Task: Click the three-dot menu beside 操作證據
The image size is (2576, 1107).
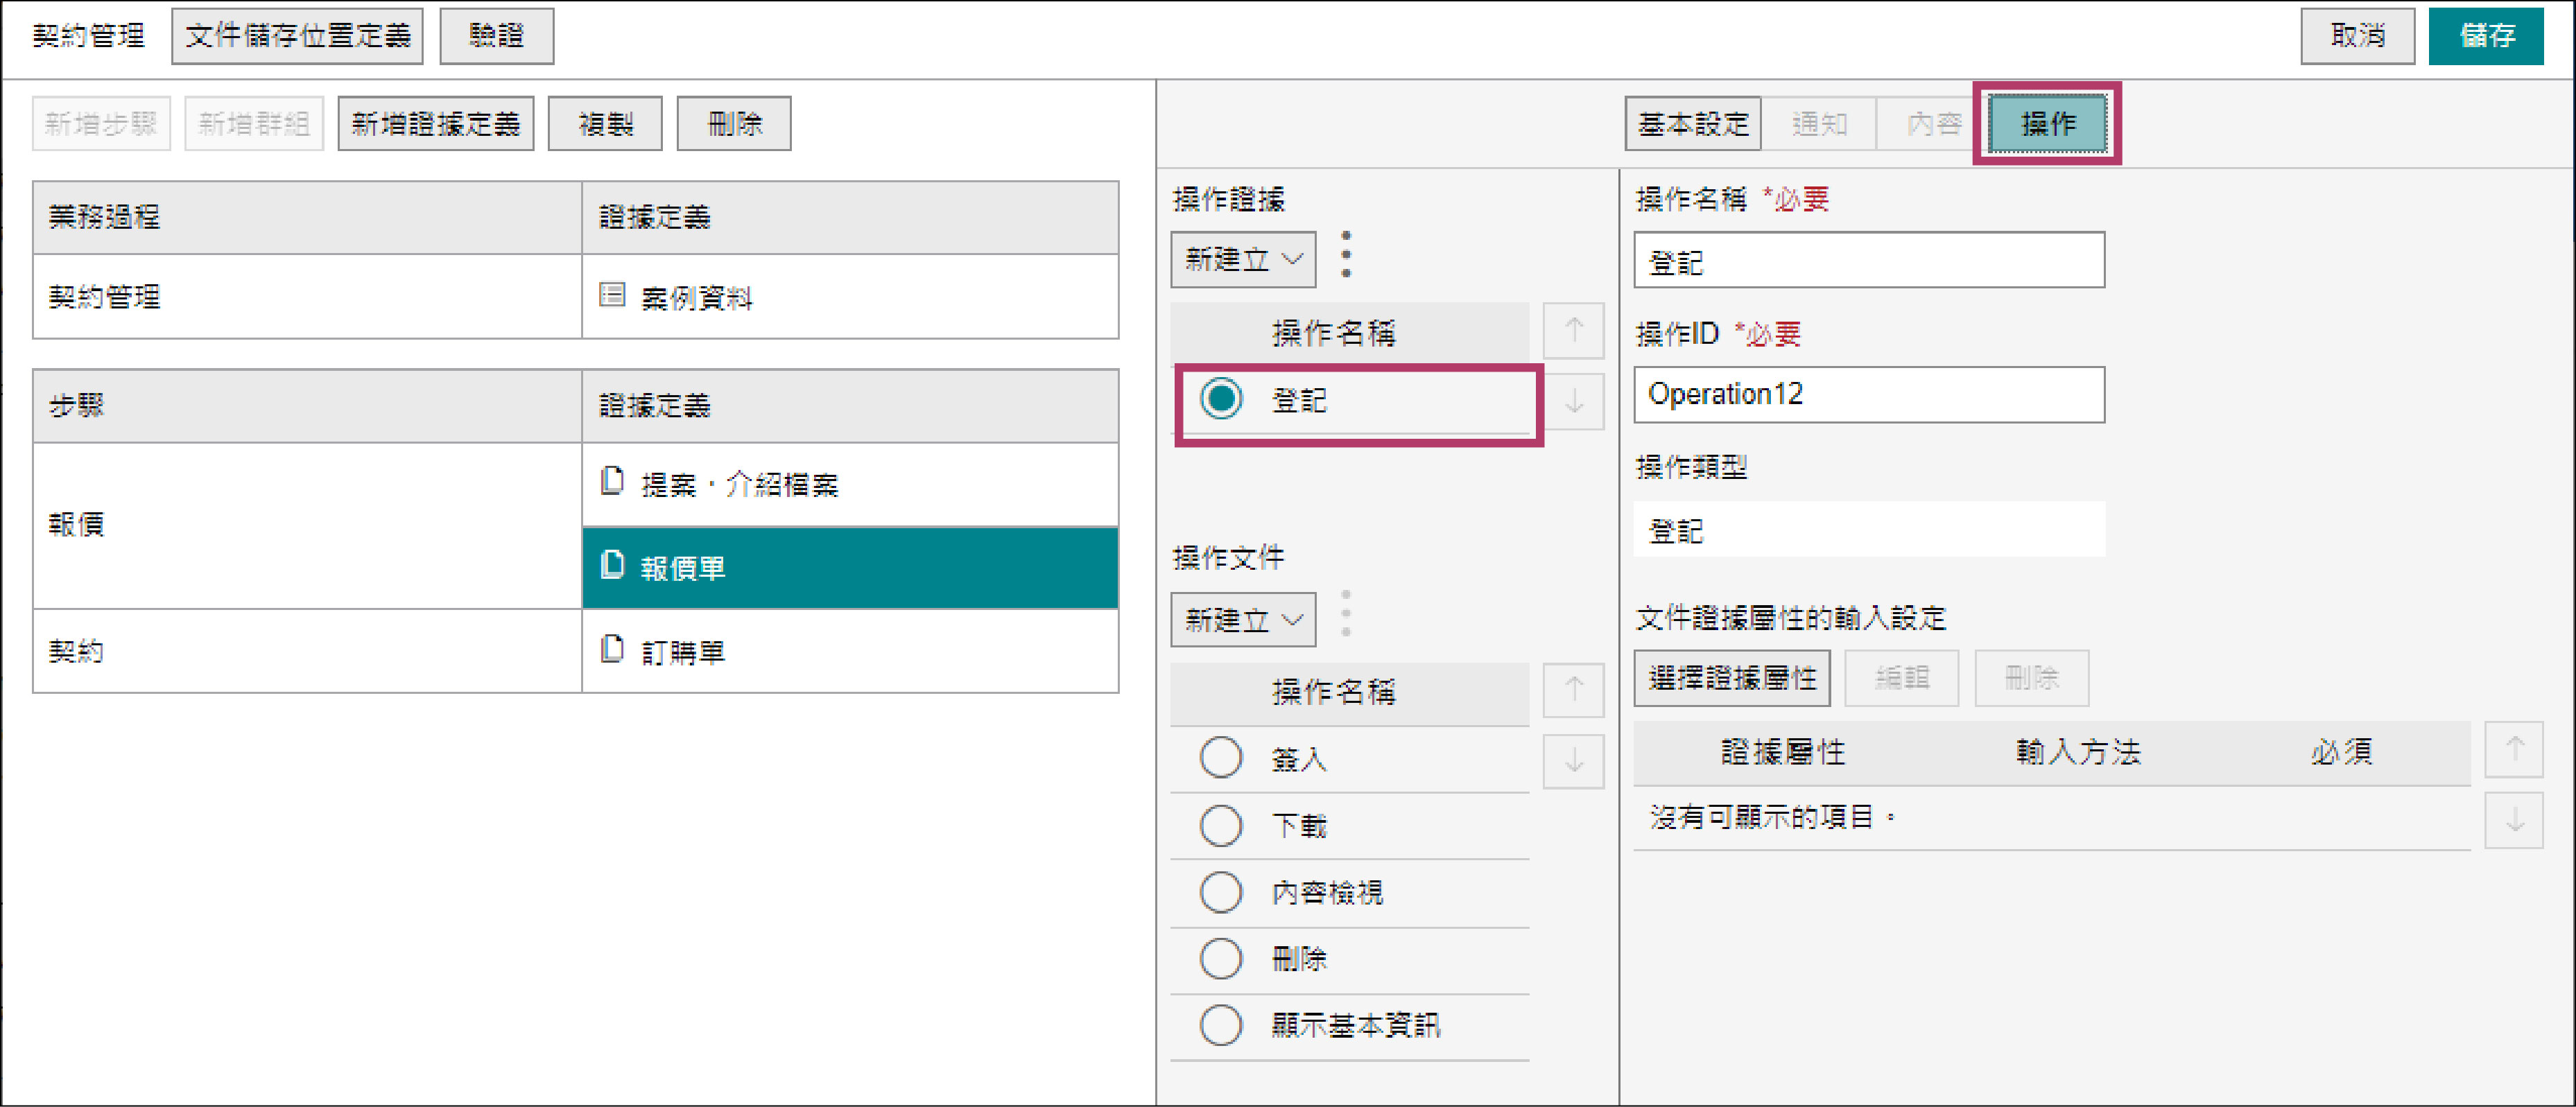Action: [1346, 255]
